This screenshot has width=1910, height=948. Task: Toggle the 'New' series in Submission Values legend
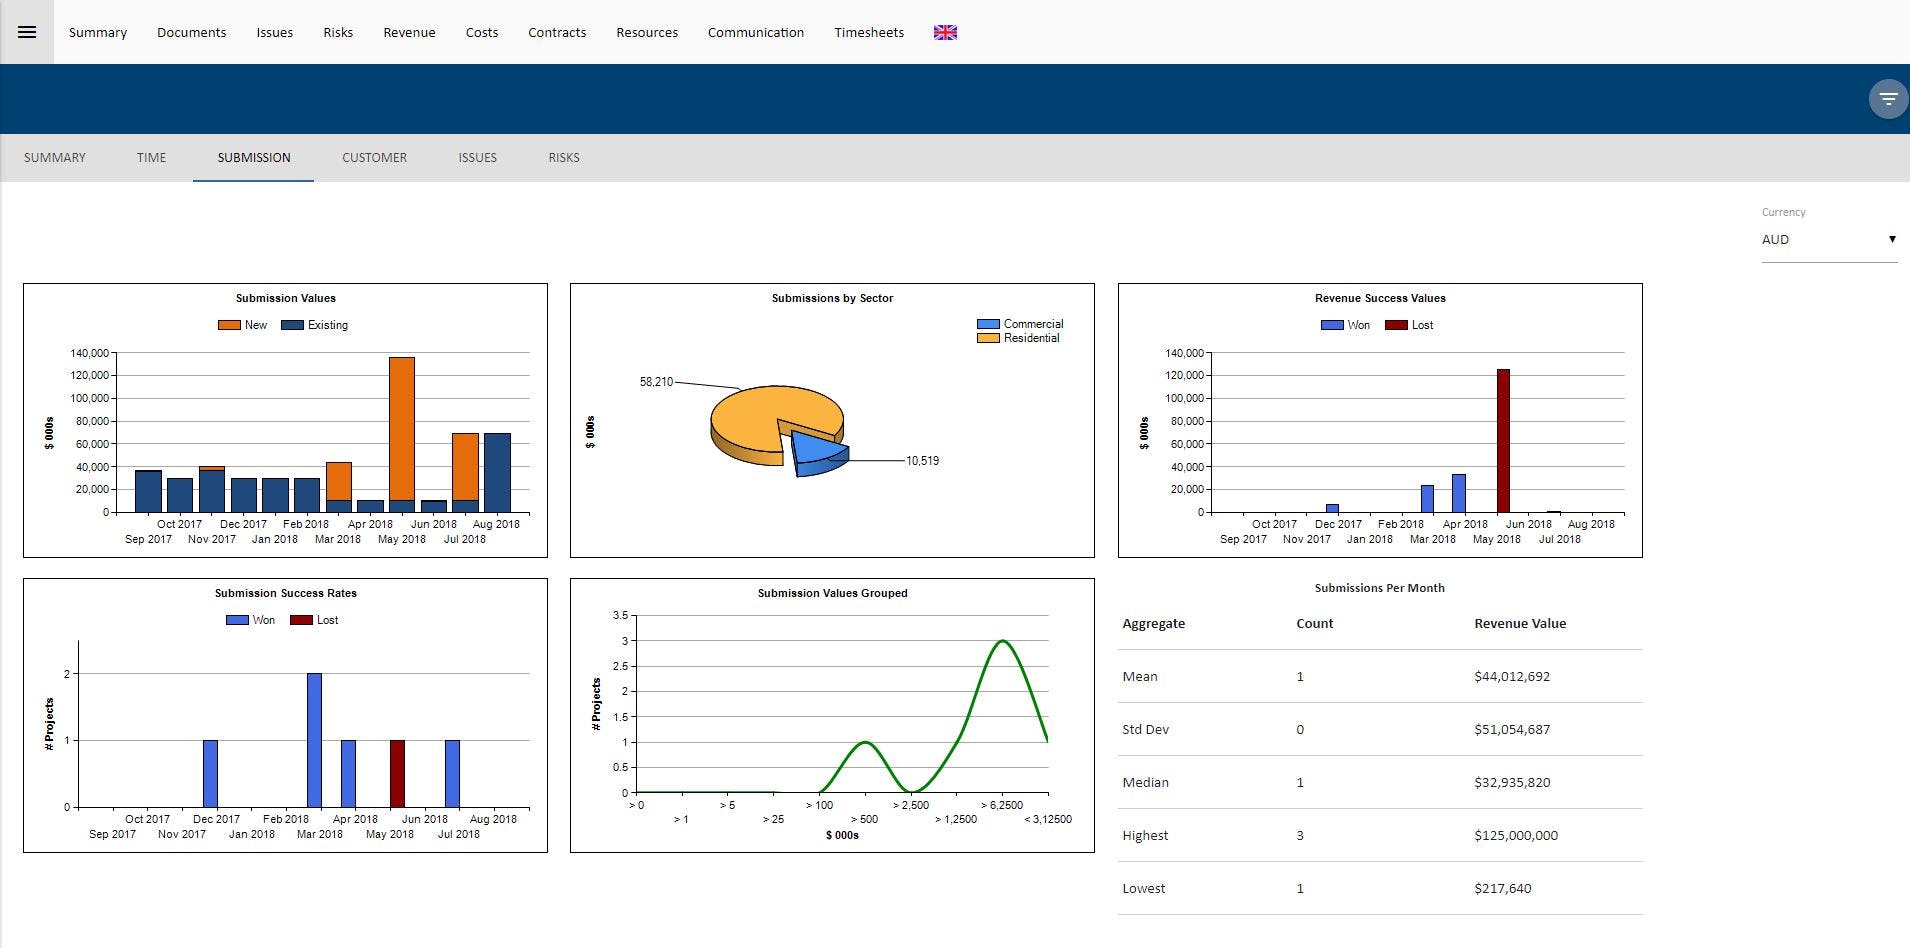tap(227, 324)
